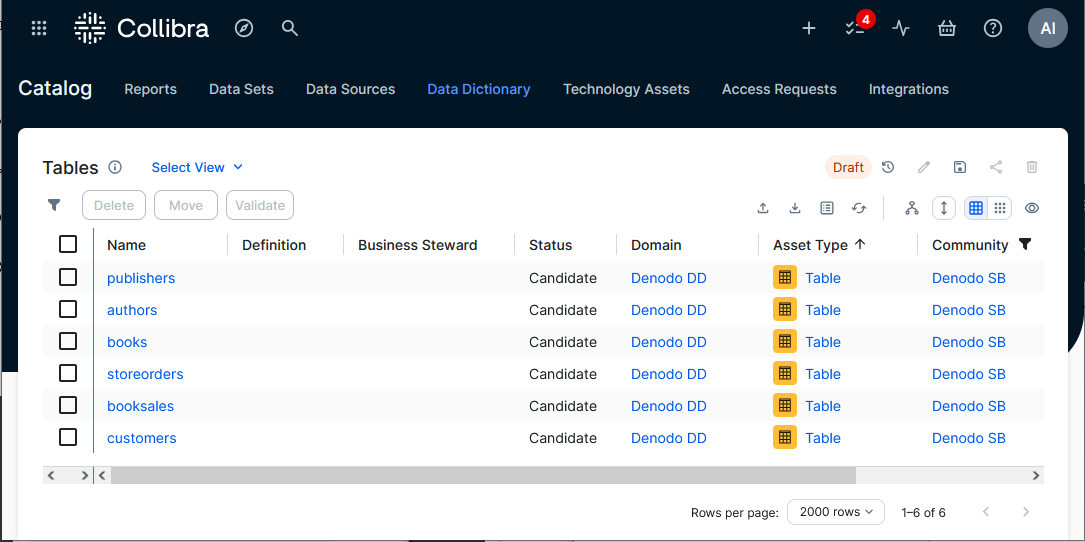Open the apps grid menu
This screenshot has width=1085, height=542.
[39, 28]
